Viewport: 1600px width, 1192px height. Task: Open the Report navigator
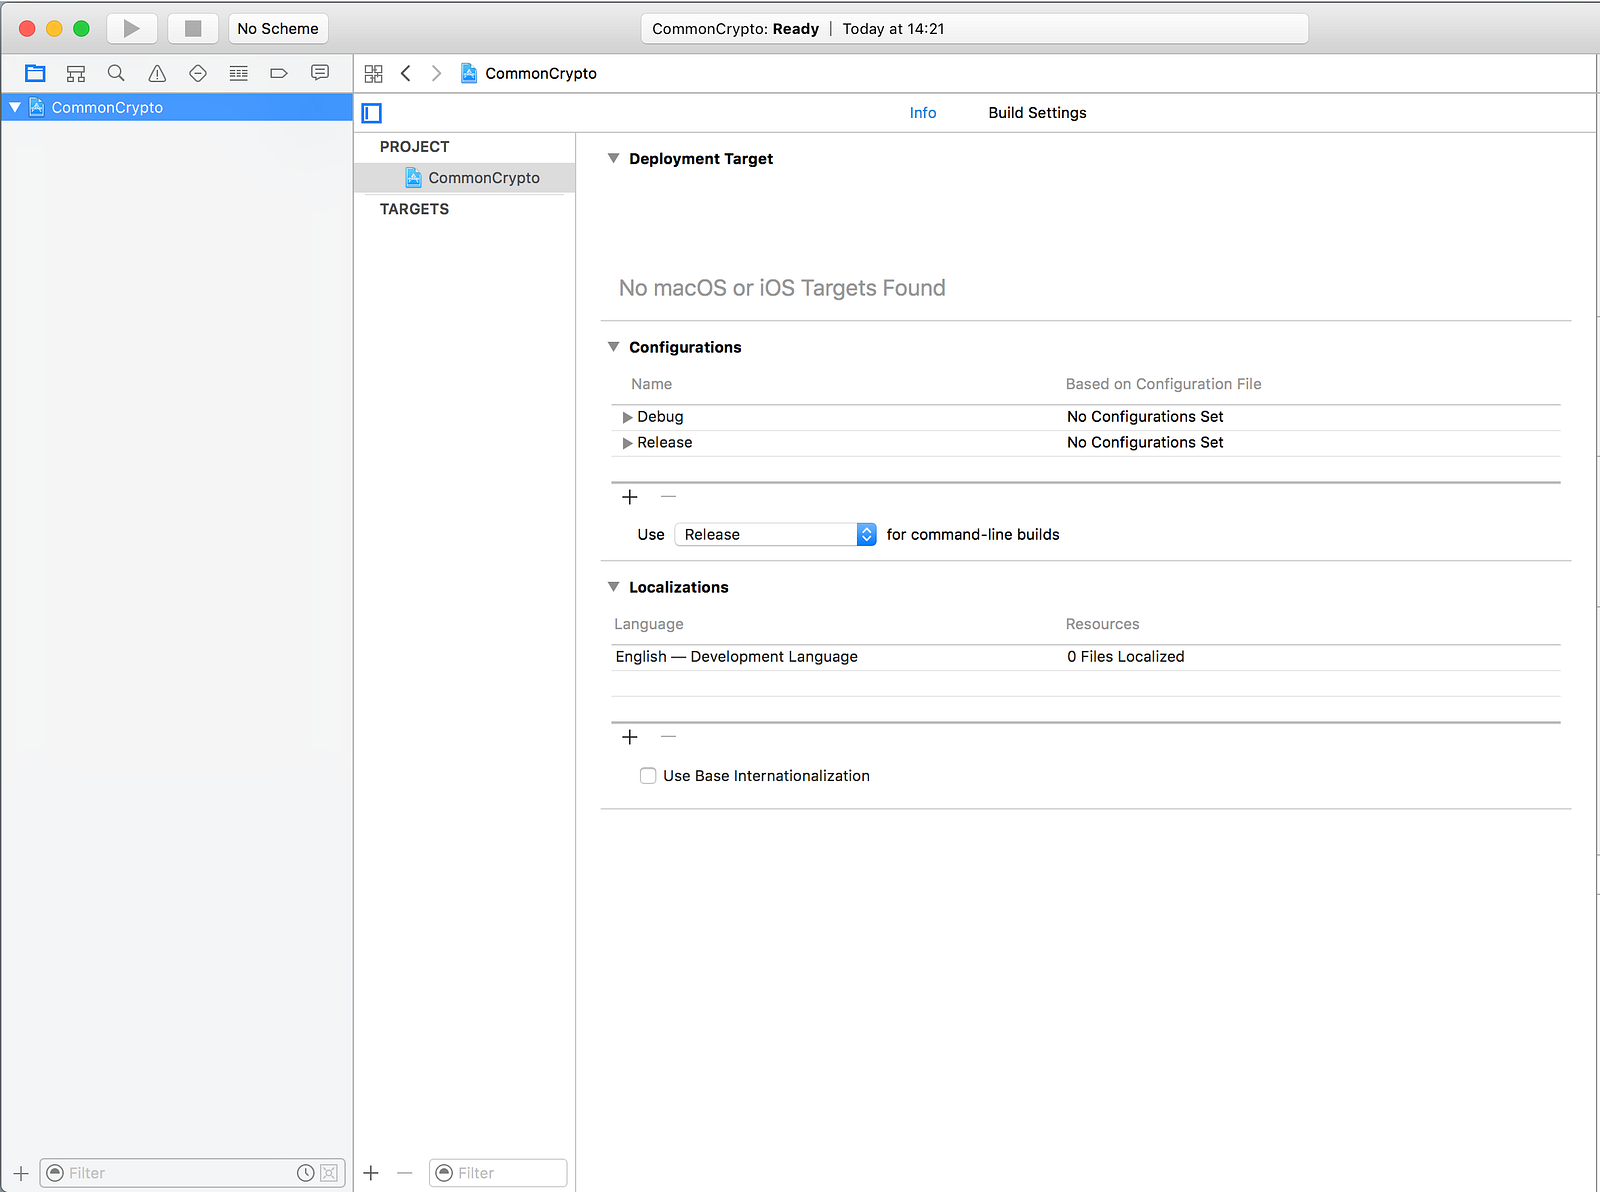(320, 73)
